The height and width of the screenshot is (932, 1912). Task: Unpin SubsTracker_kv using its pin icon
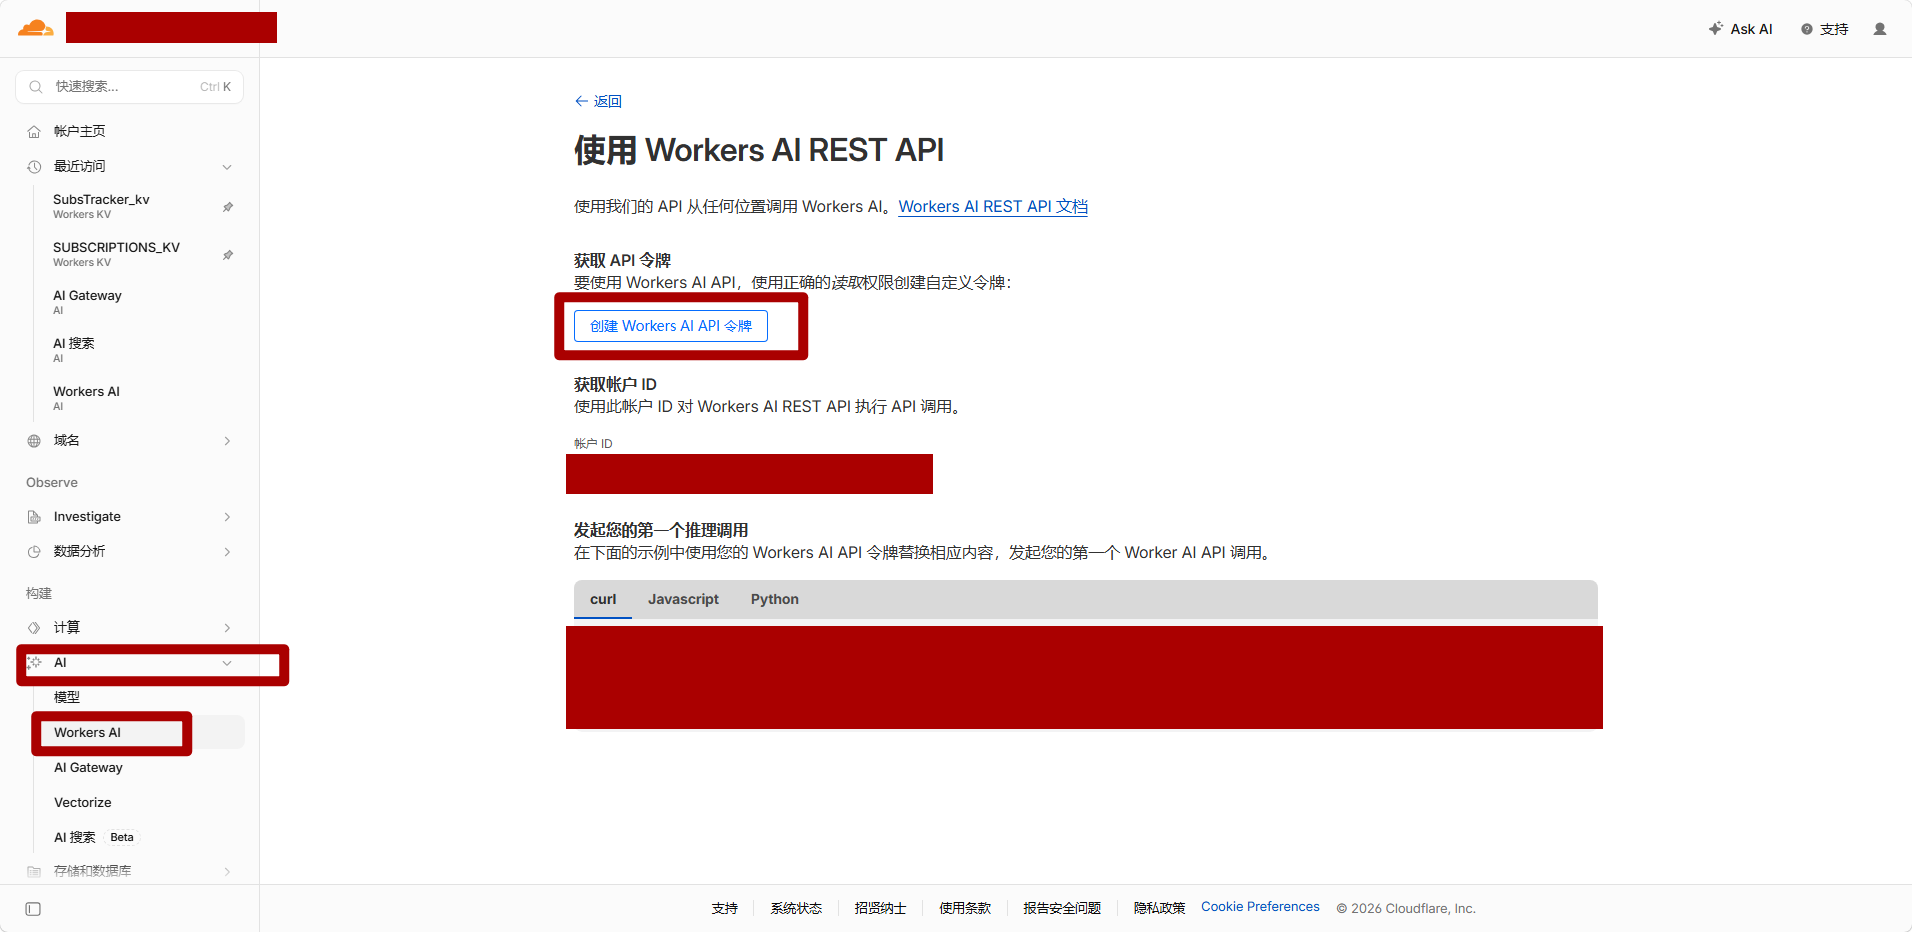click(x=228, y=207)
